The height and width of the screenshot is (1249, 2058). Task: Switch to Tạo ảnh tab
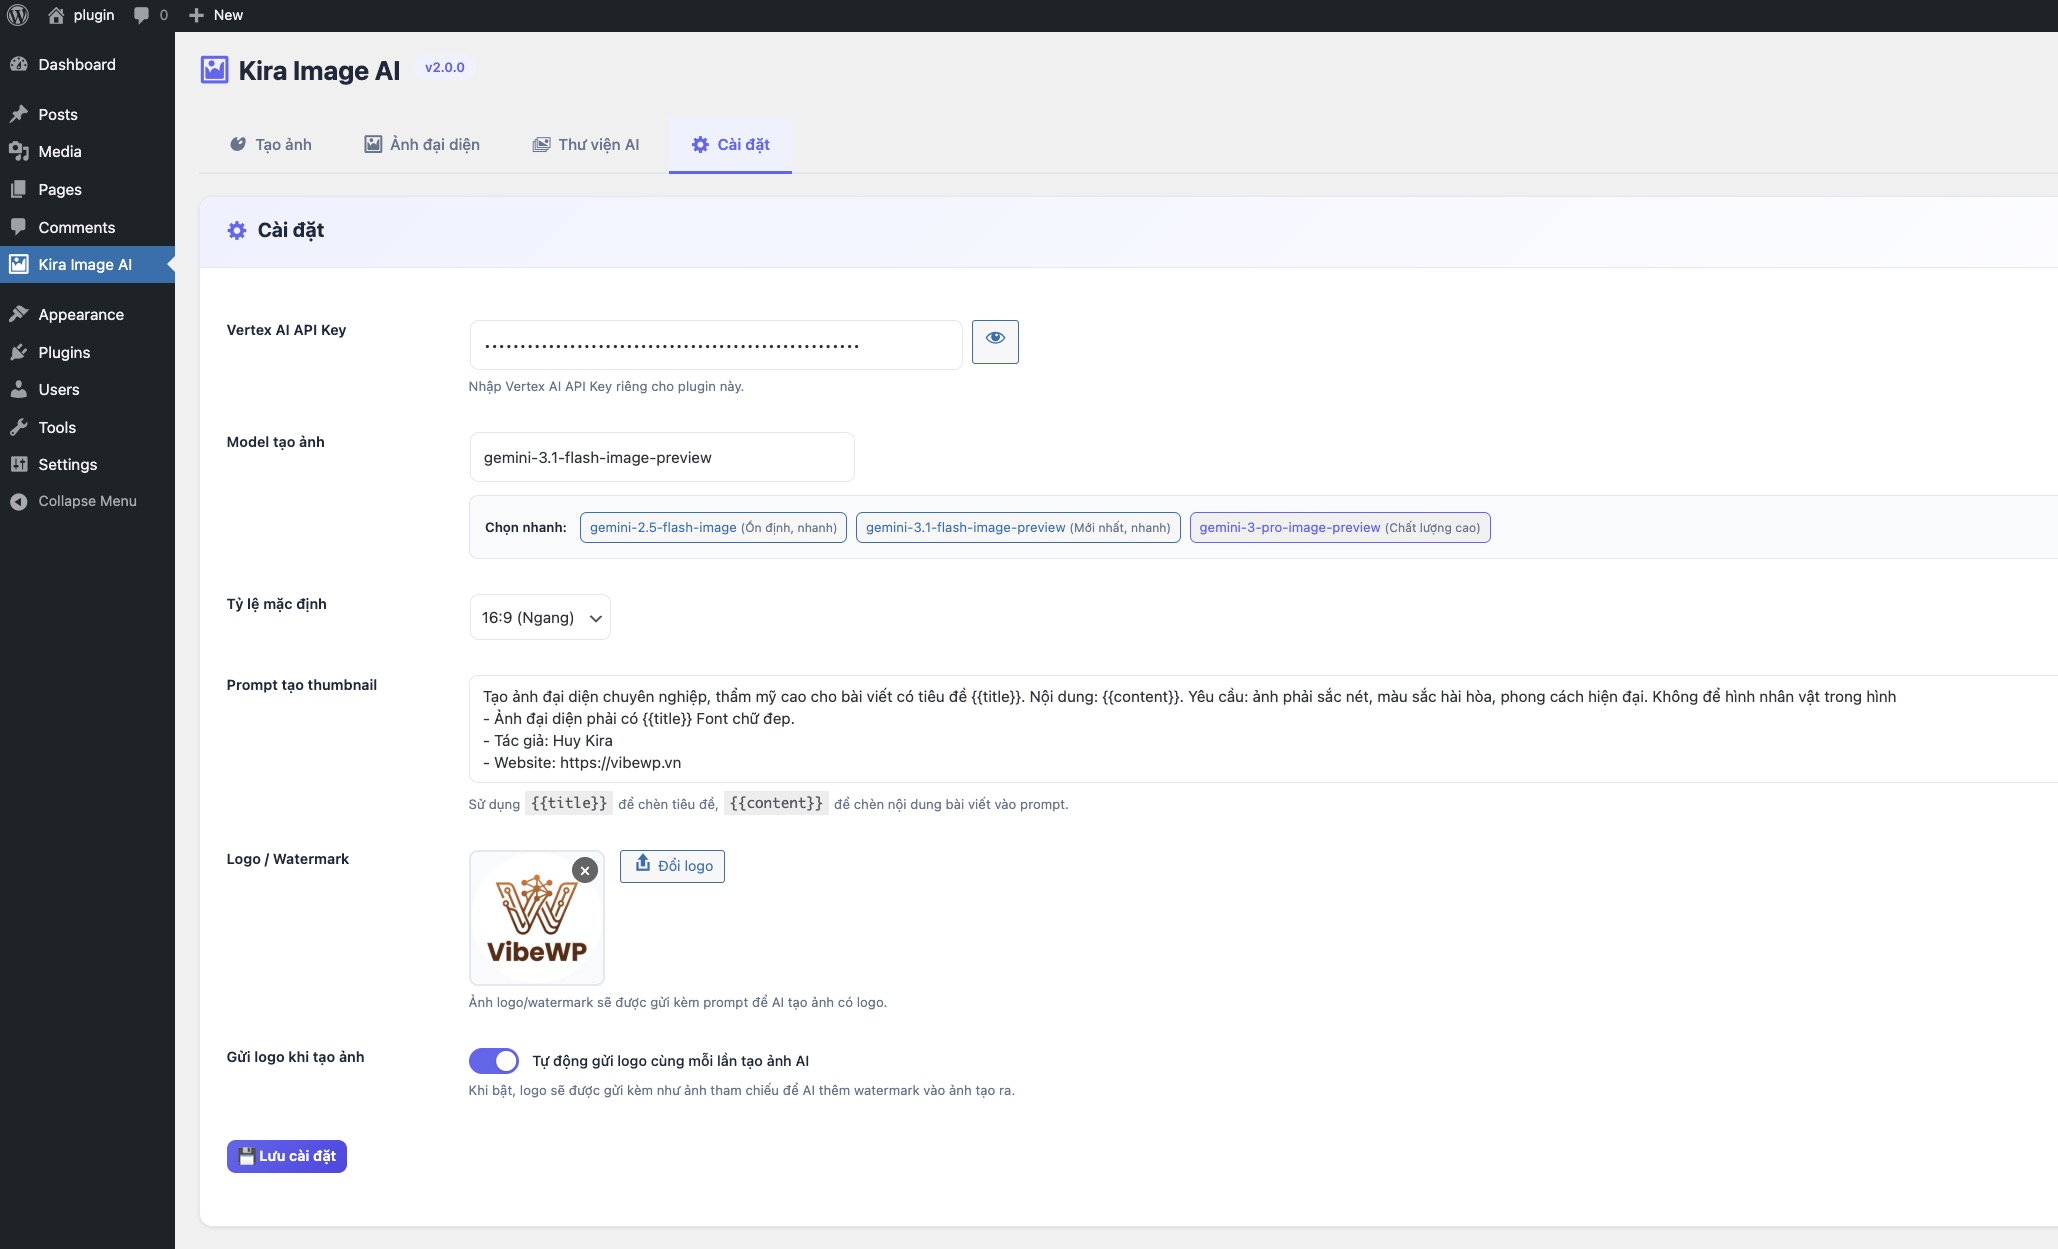point(270,144)
